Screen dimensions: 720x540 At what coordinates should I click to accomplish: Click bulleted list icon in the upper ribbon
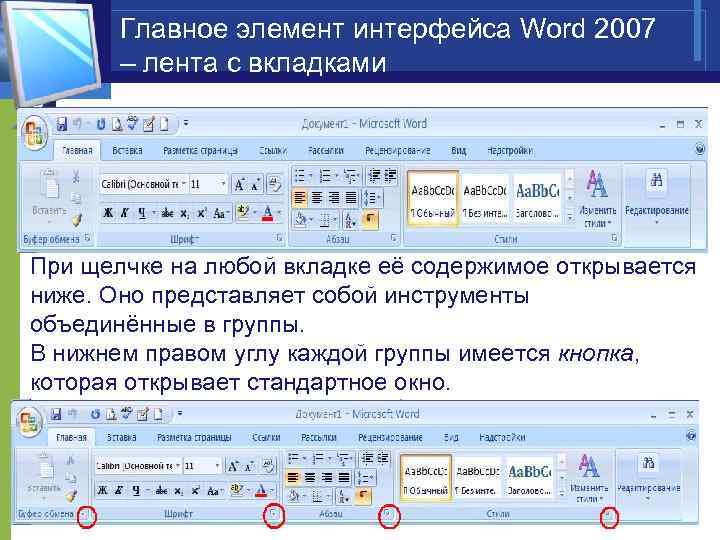click(302, 176)
